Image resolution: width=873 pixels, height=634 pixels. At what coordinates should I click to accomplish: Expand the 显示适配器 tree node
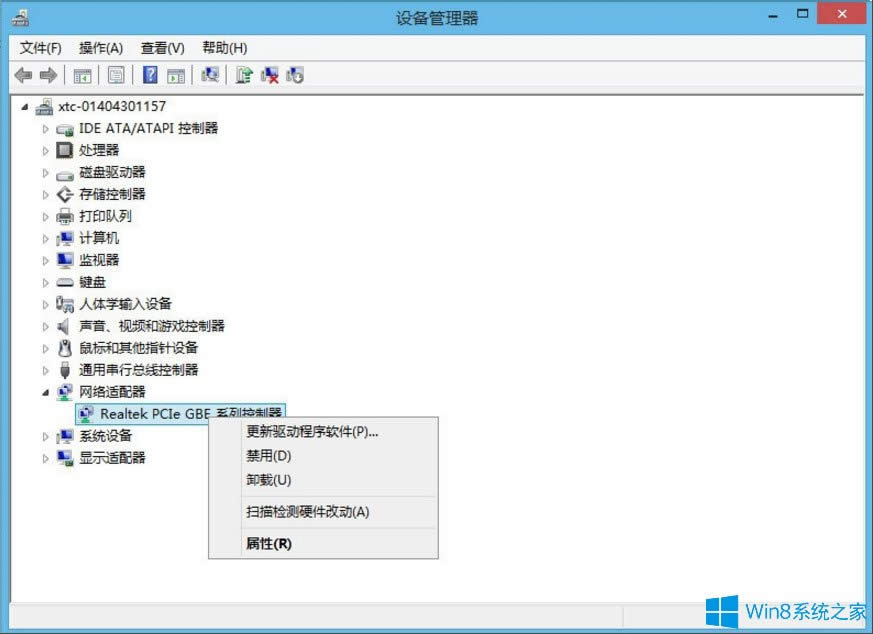click(46, 457)
